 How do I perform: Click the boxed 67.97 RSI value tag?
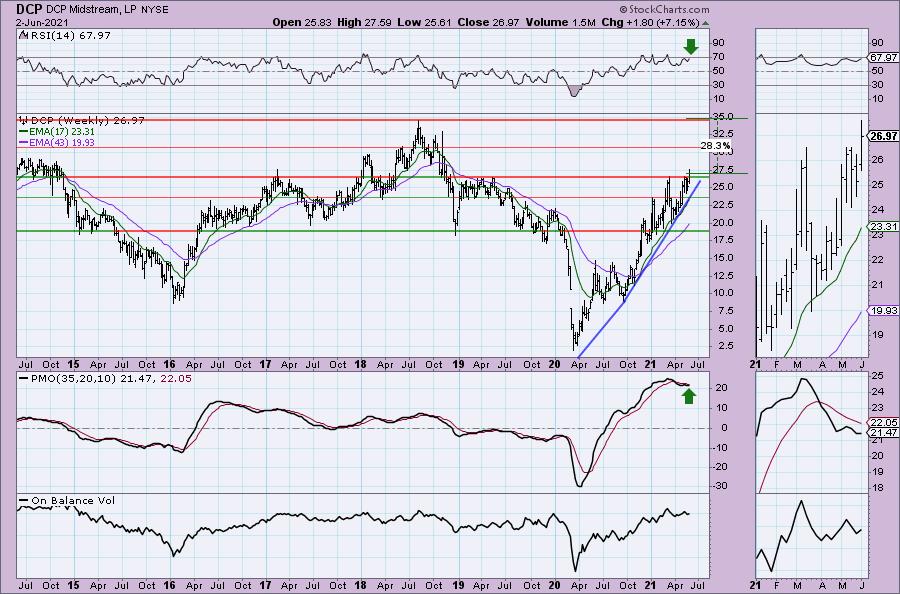click(883, 57)
